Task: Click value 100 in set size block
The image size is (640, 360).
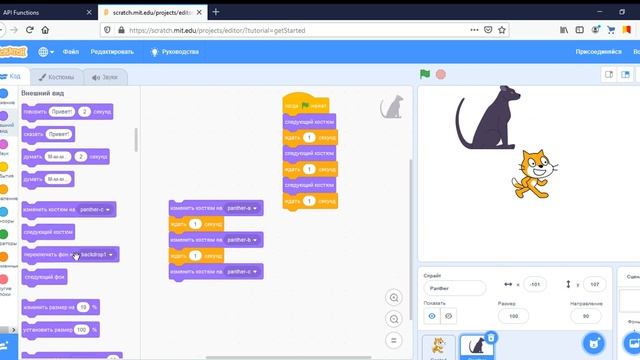Action: click(81, 329)
